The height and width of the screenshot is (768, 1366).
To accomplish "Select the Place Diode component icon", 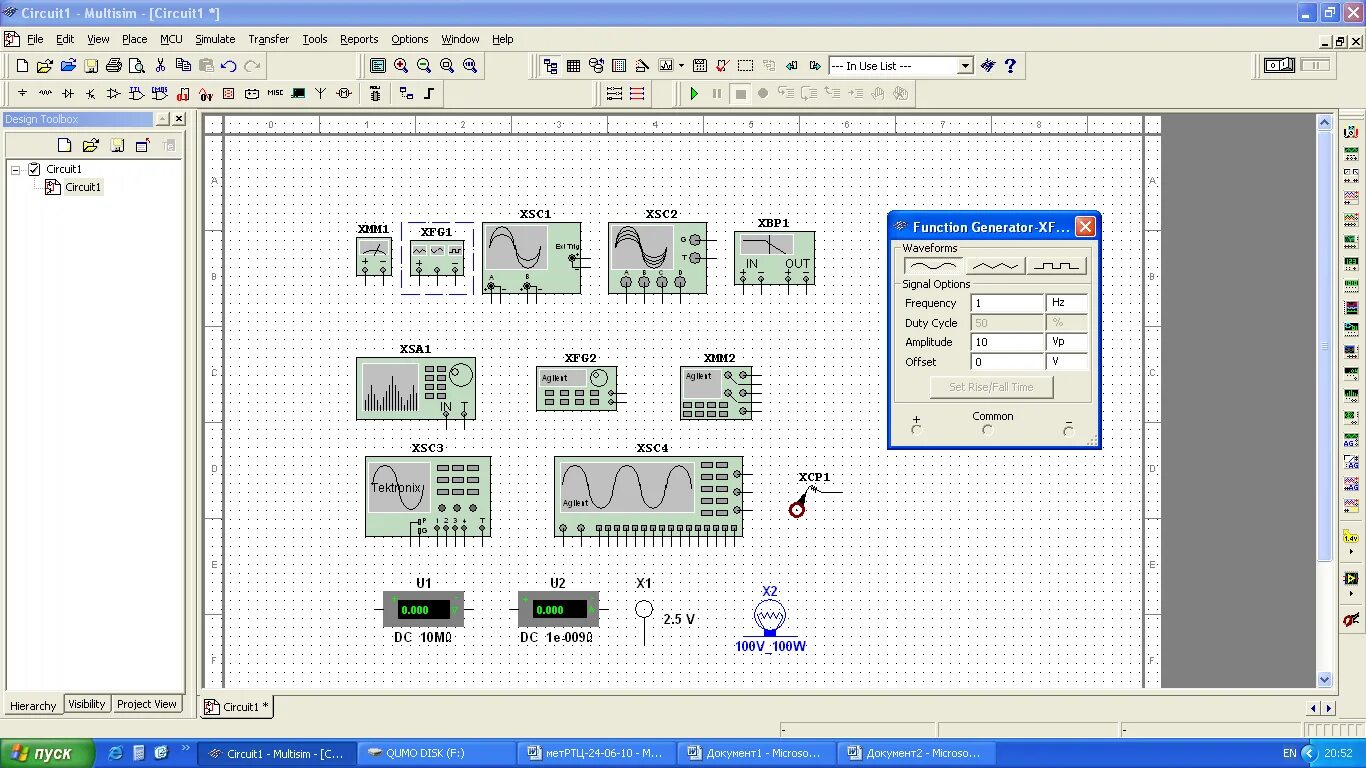I will click(x=68, y=92).
